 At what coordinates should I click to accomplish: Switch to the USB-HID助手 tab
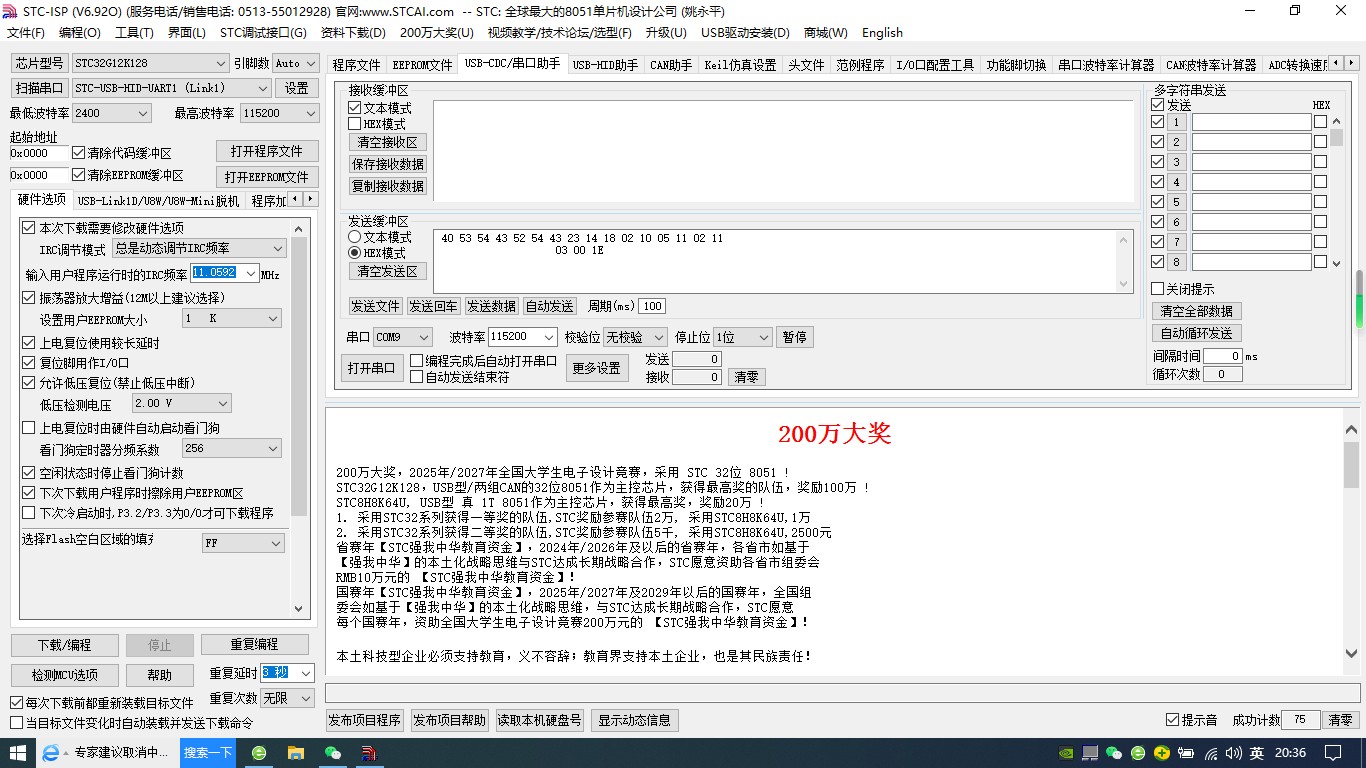click(605, 65)
